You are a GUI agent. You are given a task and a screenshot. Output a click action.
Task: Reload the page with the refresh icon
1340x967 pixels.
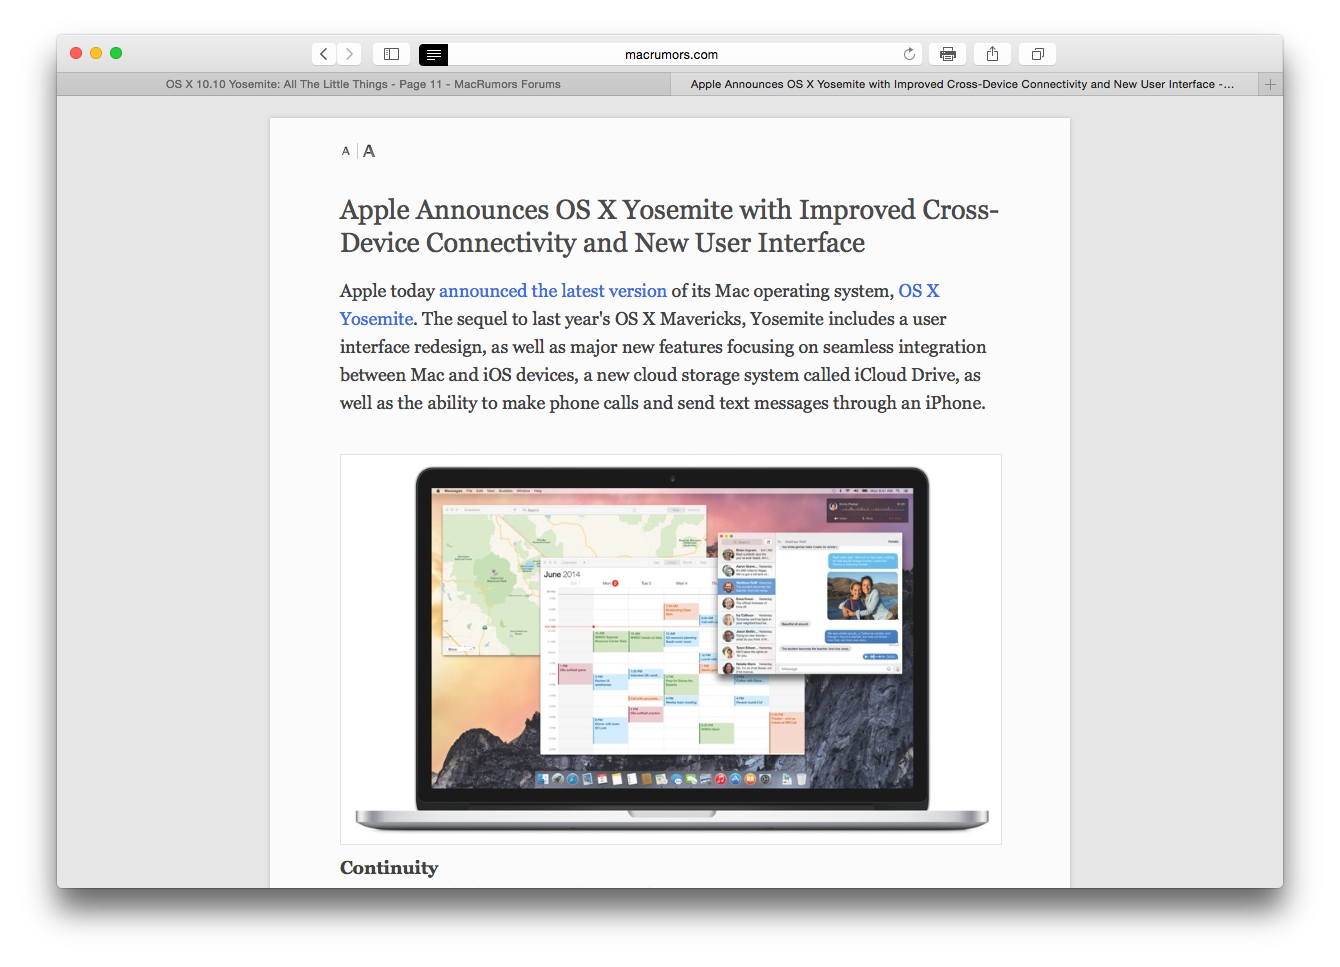coord(909,54)
